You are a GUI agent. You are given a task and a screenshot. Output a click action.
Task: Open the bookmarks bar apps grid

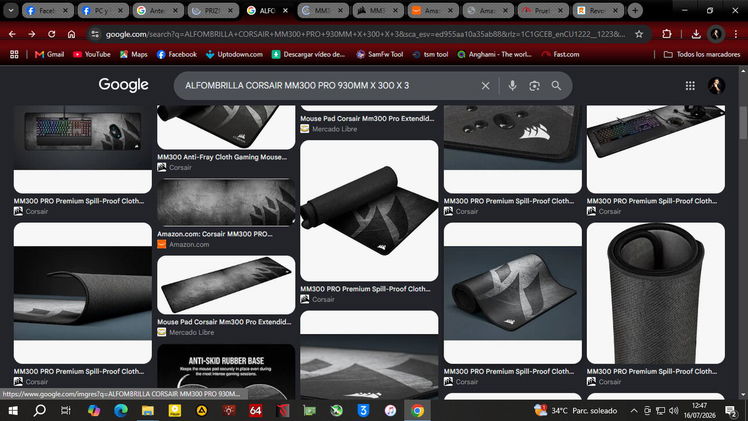pos(14,54)
